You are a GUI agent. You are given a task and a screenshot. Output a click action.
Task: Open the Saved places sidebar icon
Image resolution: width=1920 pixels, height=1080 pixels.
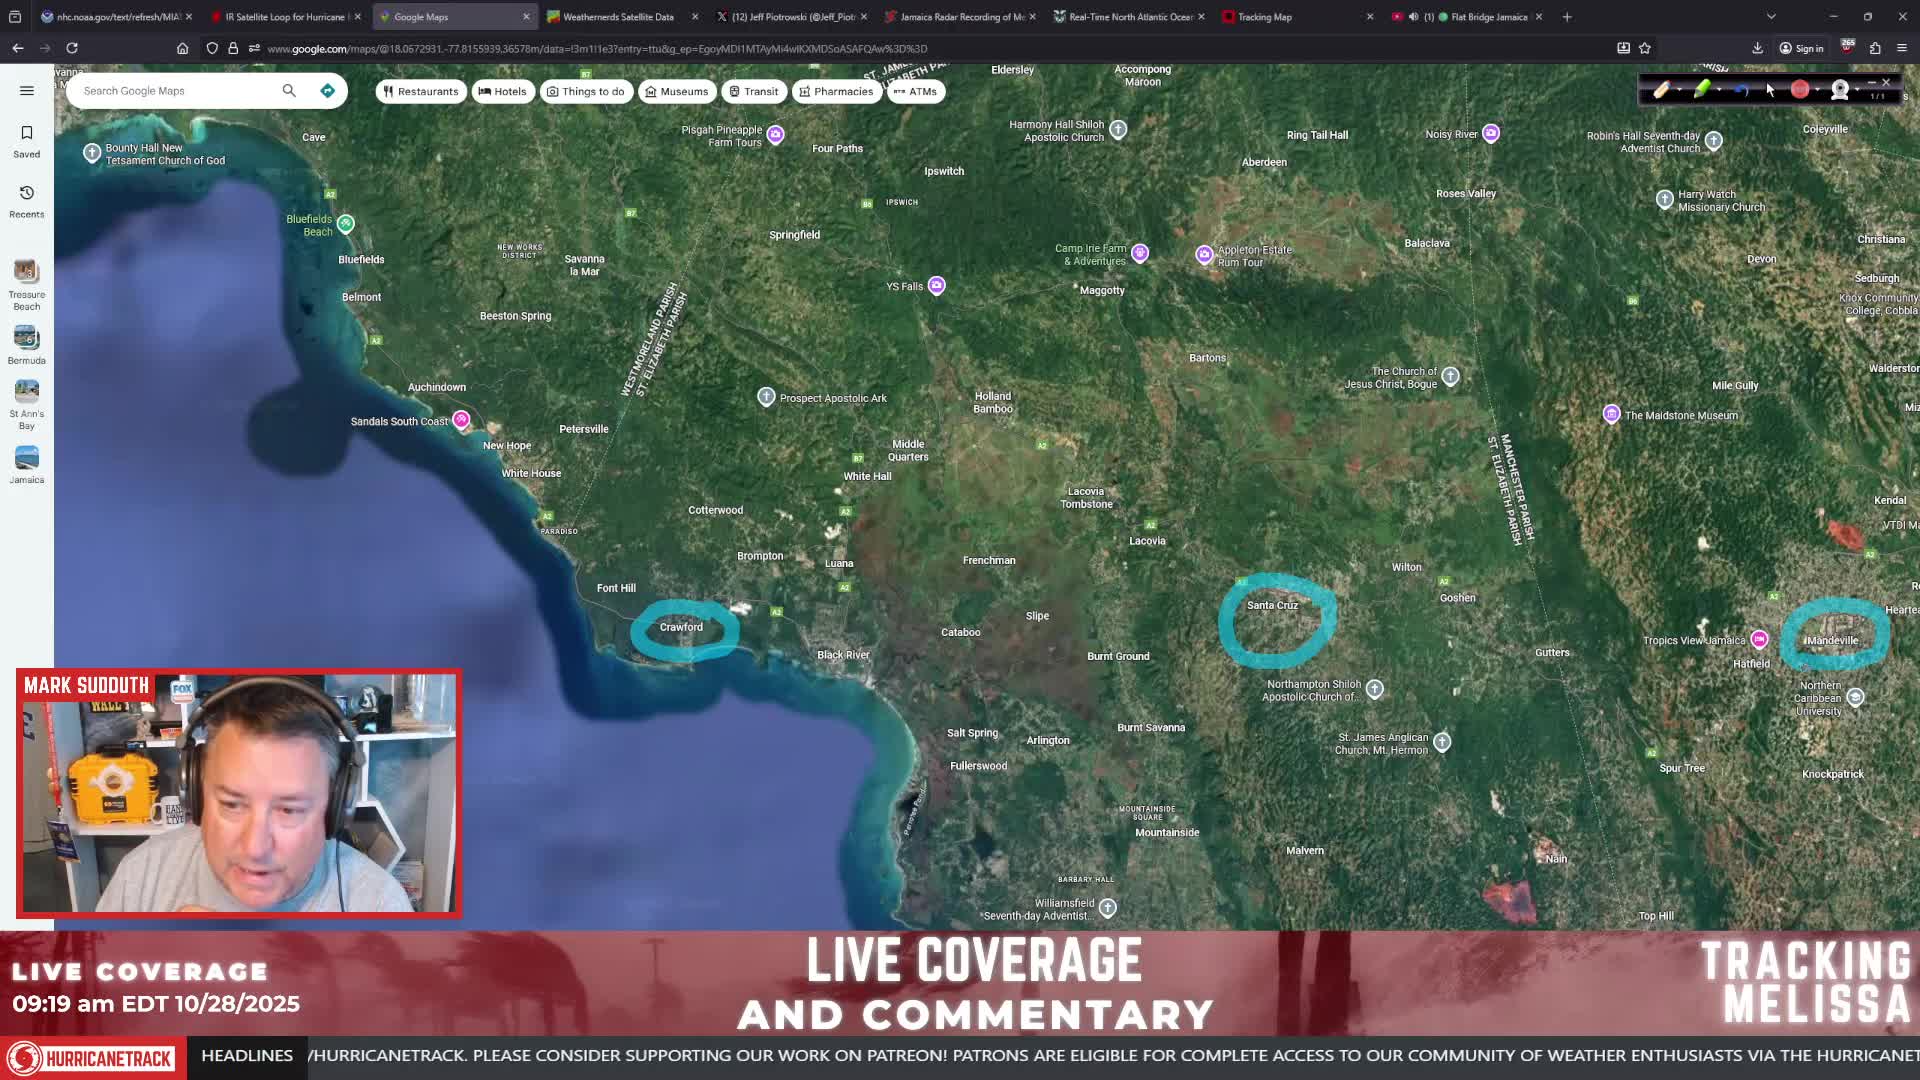point(27,141)
